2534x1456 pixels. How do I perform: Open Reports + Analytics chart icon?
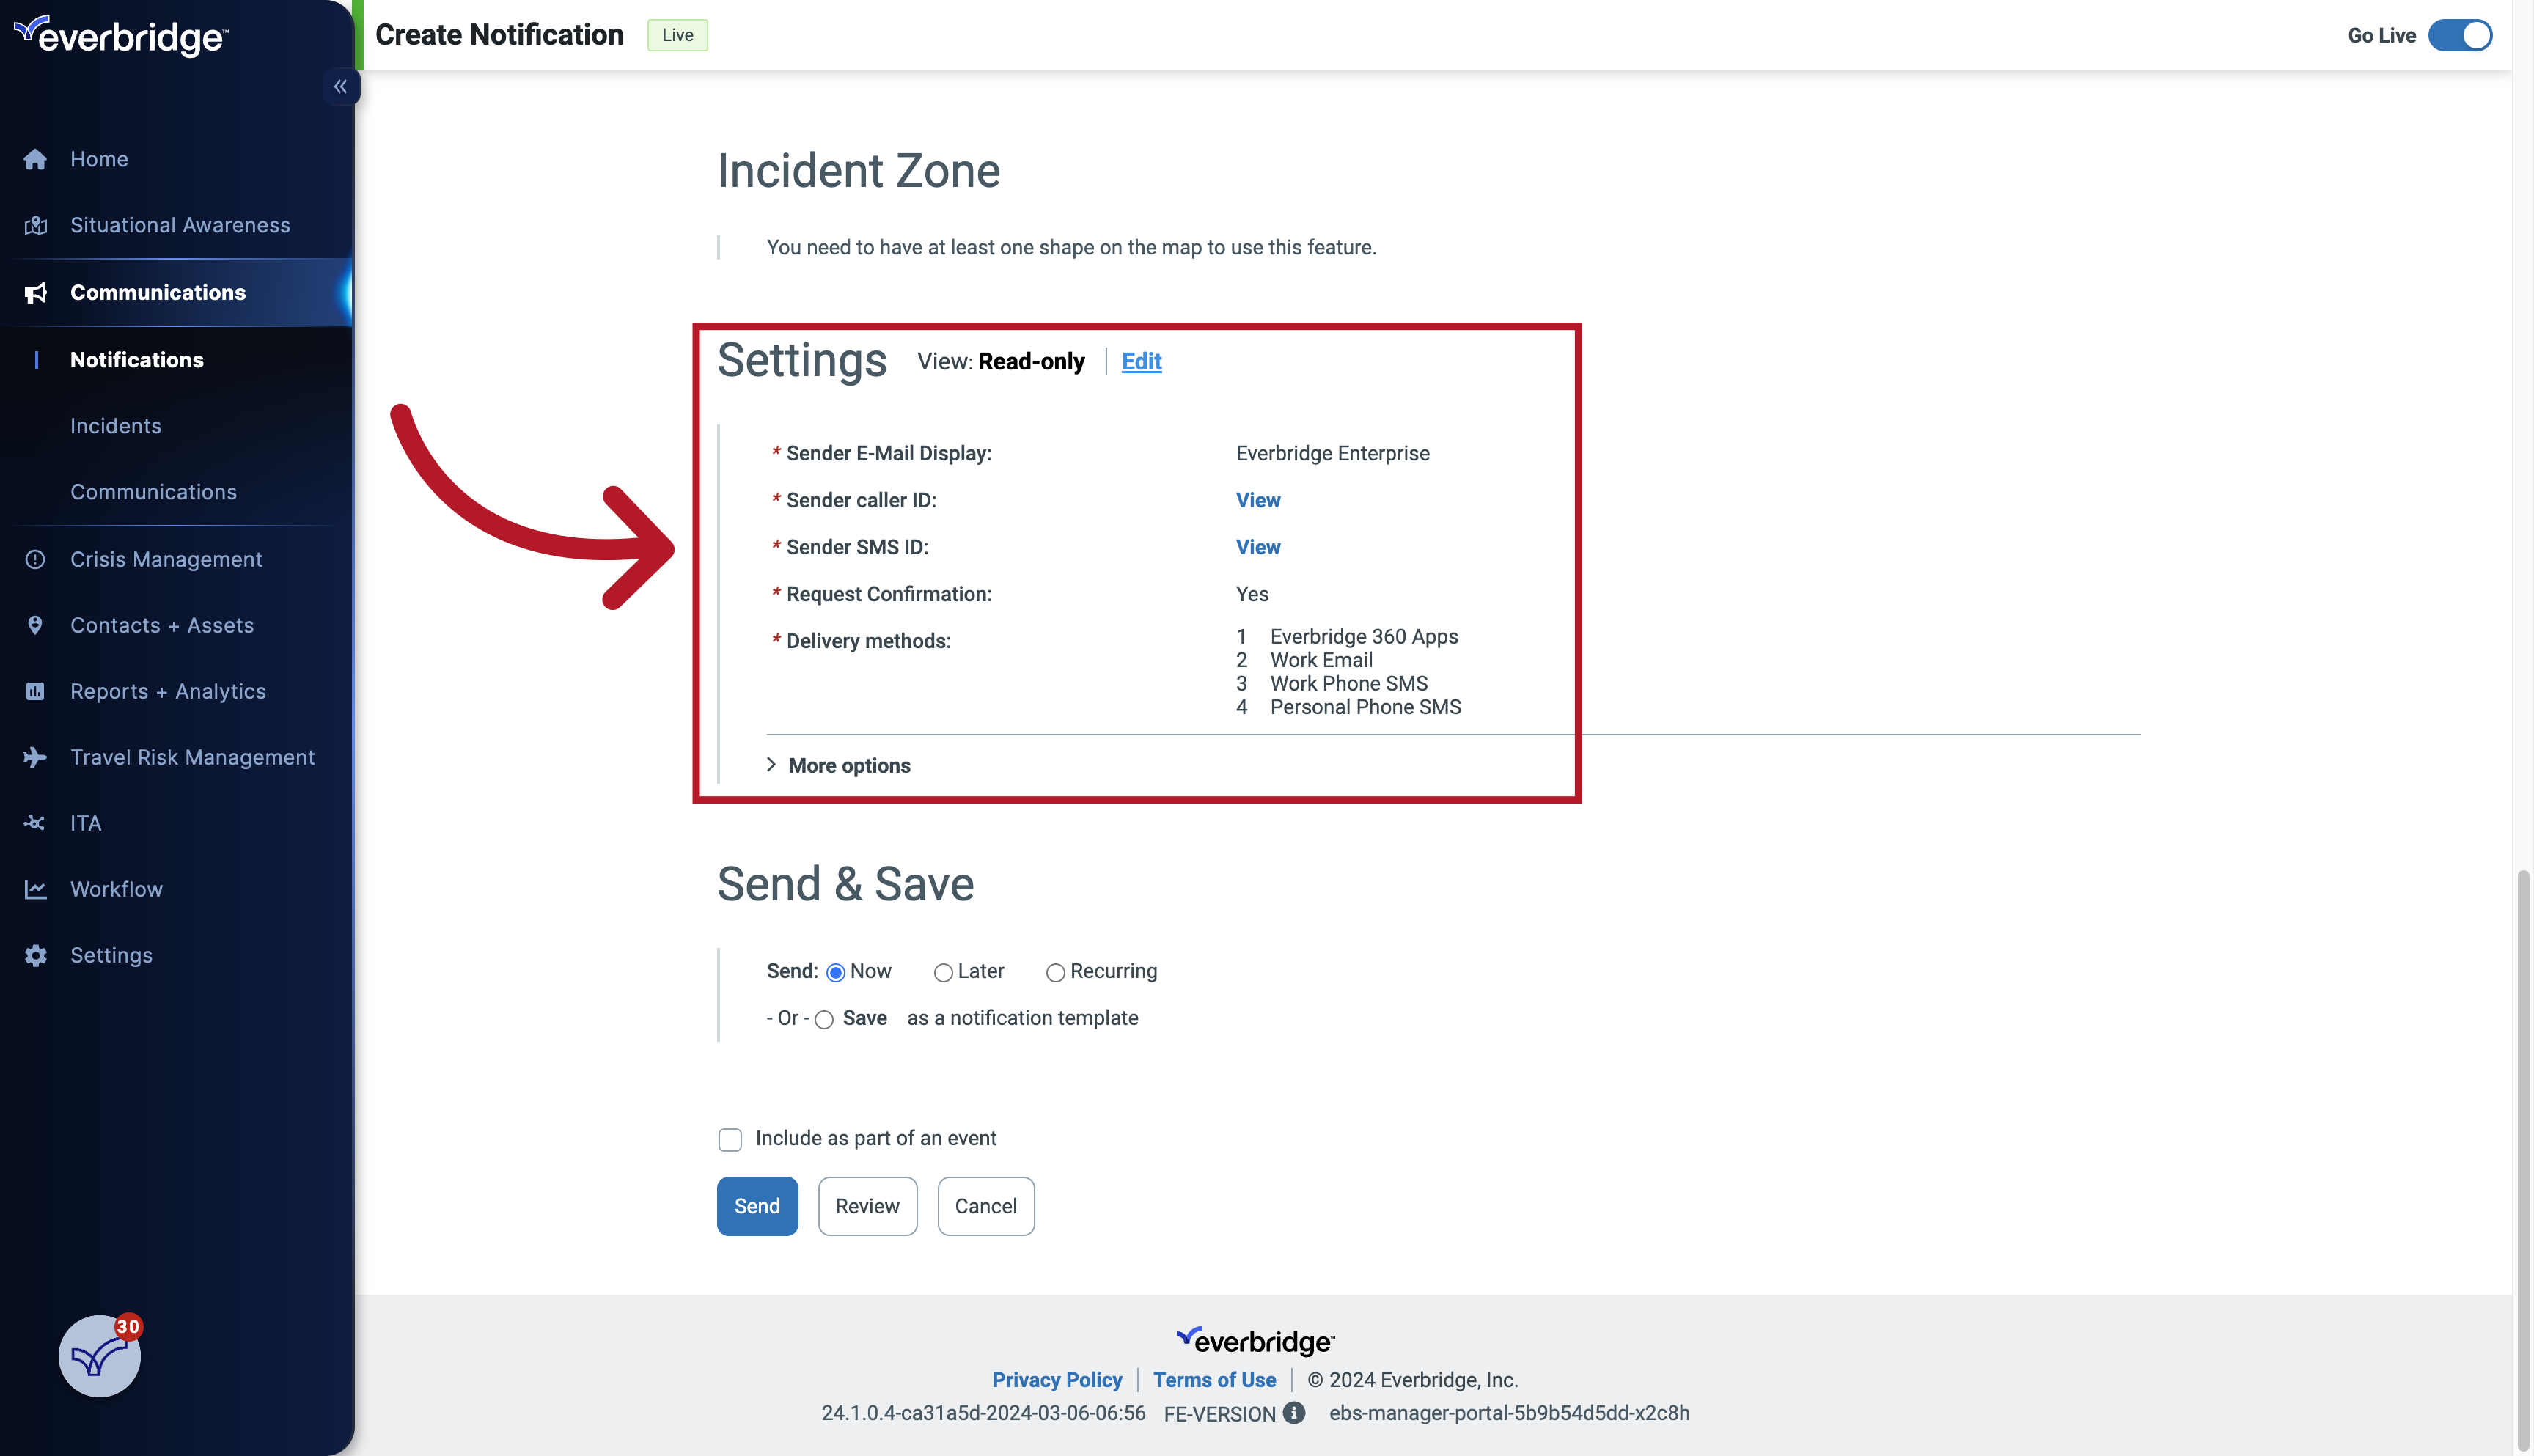(35, 690)
